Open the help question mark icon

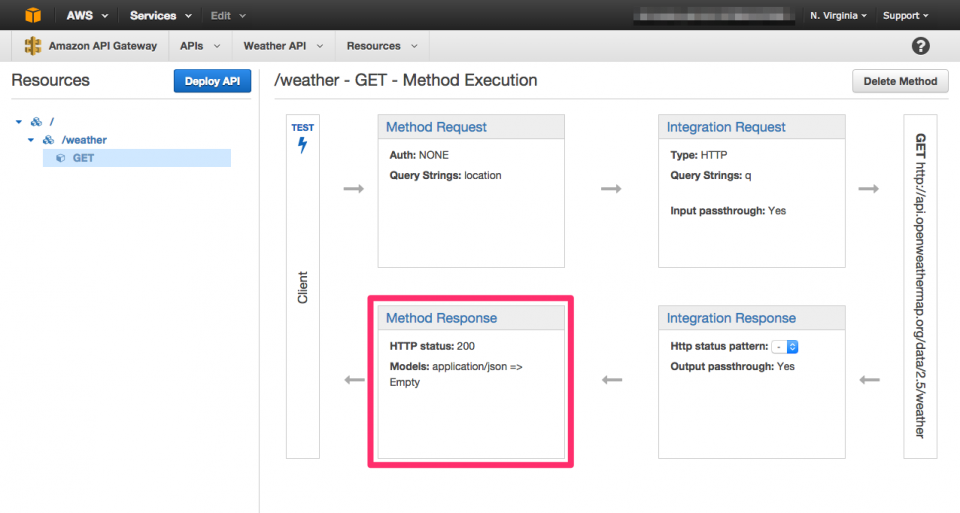click(920, 46)
